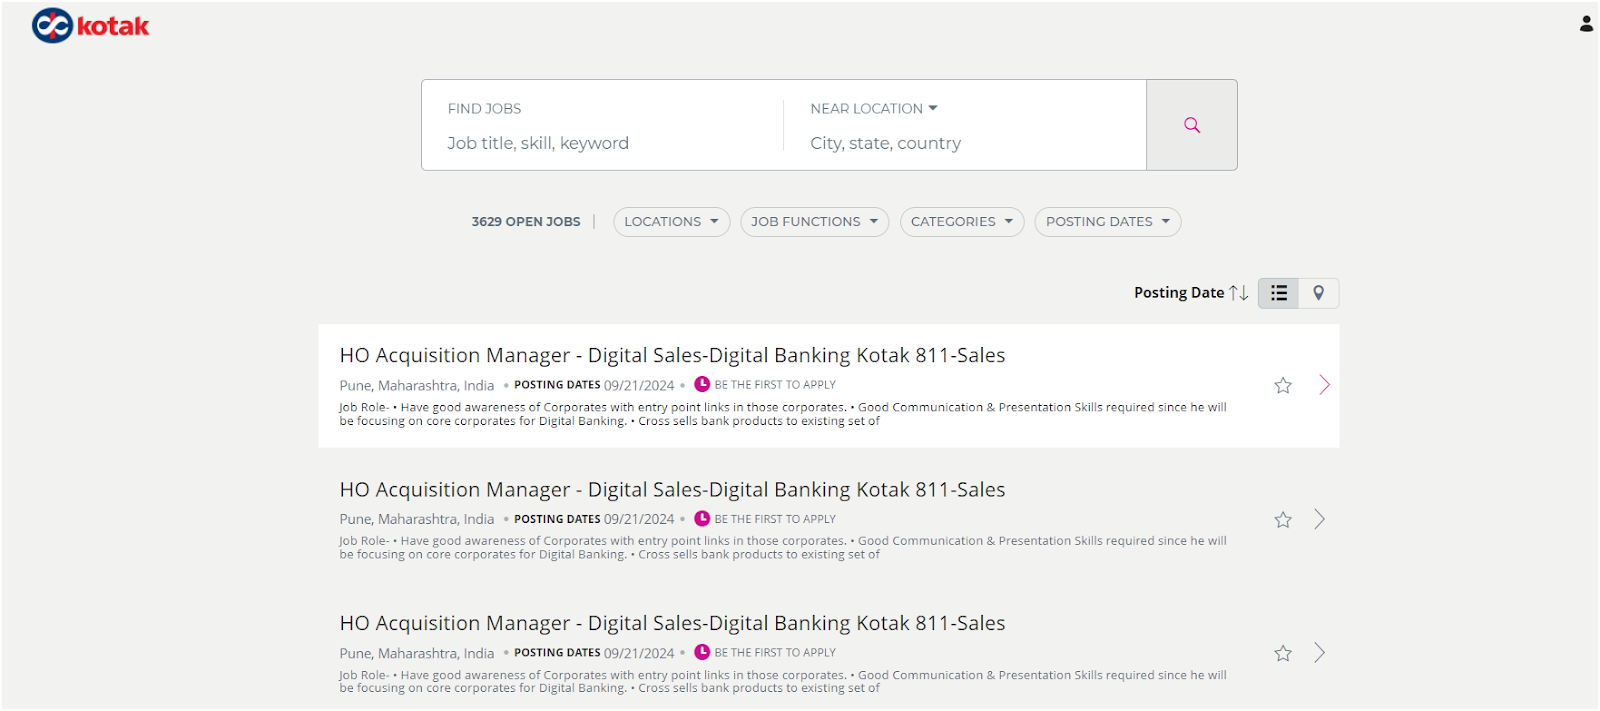The width and height of the screenshot is (1600, 711).
Task: Expand the Locations filter dropdown
Action: click(671, 222)
